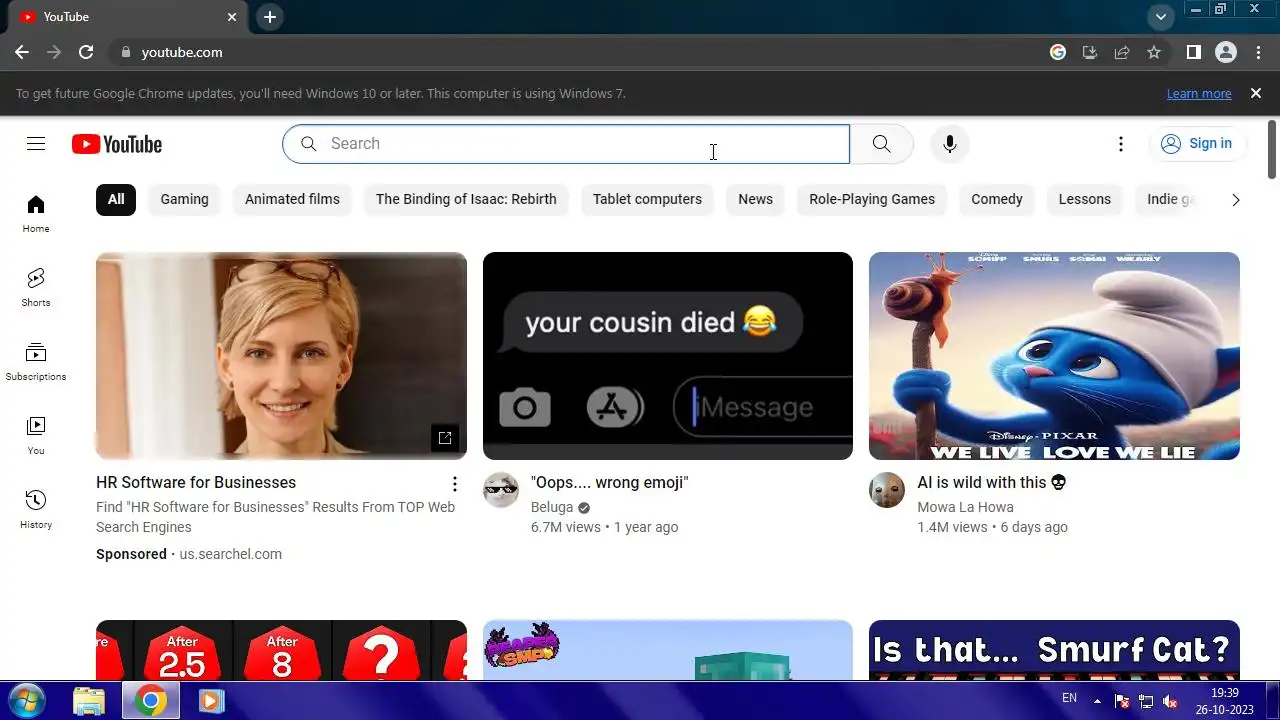Go to Home in sidebar
The width and height of the screenshot is (1280, 720).
pyautogui.click(x=36, y=214)
